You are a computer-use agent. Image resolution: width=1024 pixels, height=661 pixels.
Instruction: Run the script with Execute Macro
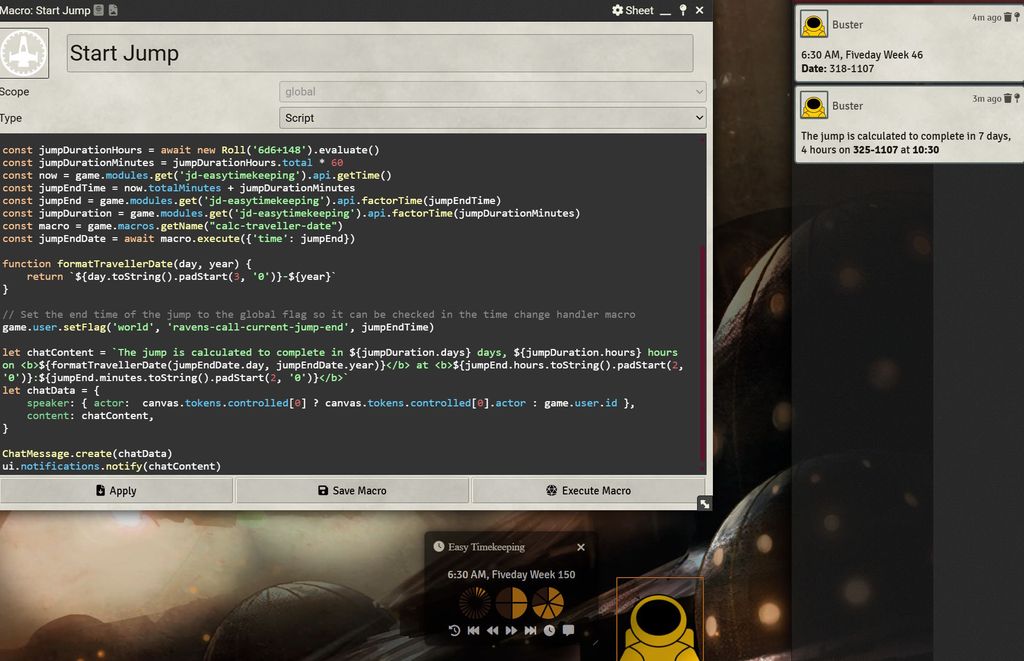pyautogui.click(x=588, y=491)
